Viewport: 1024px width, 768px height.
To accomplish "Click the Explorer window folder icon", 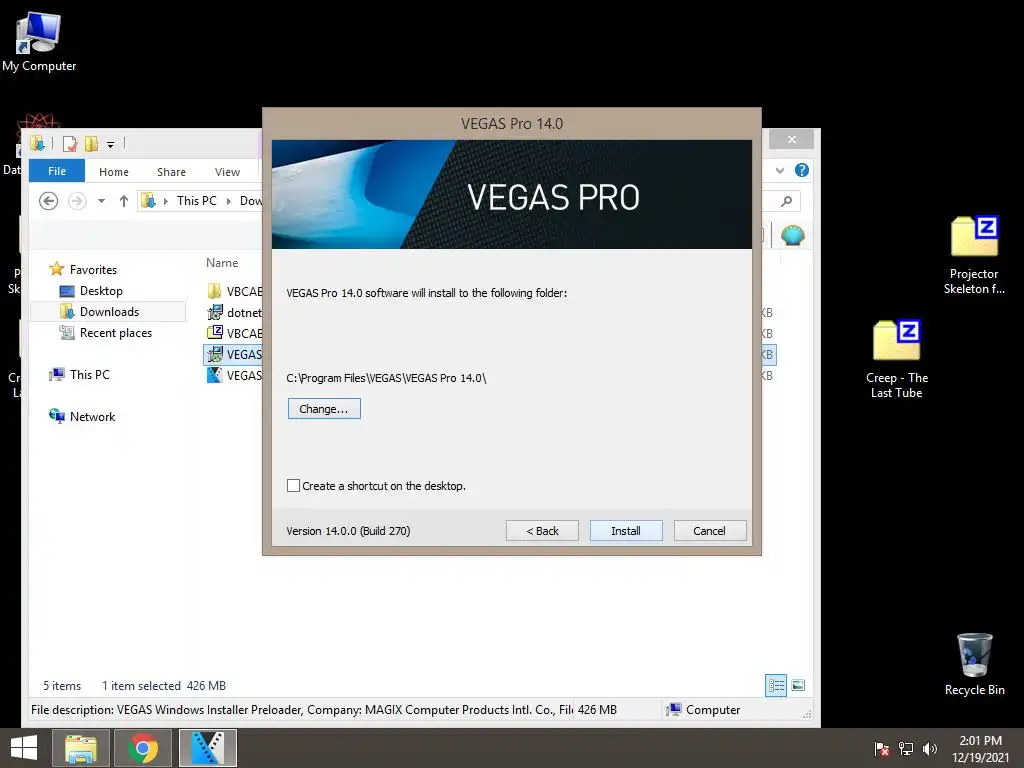I will tap(37, 144).
